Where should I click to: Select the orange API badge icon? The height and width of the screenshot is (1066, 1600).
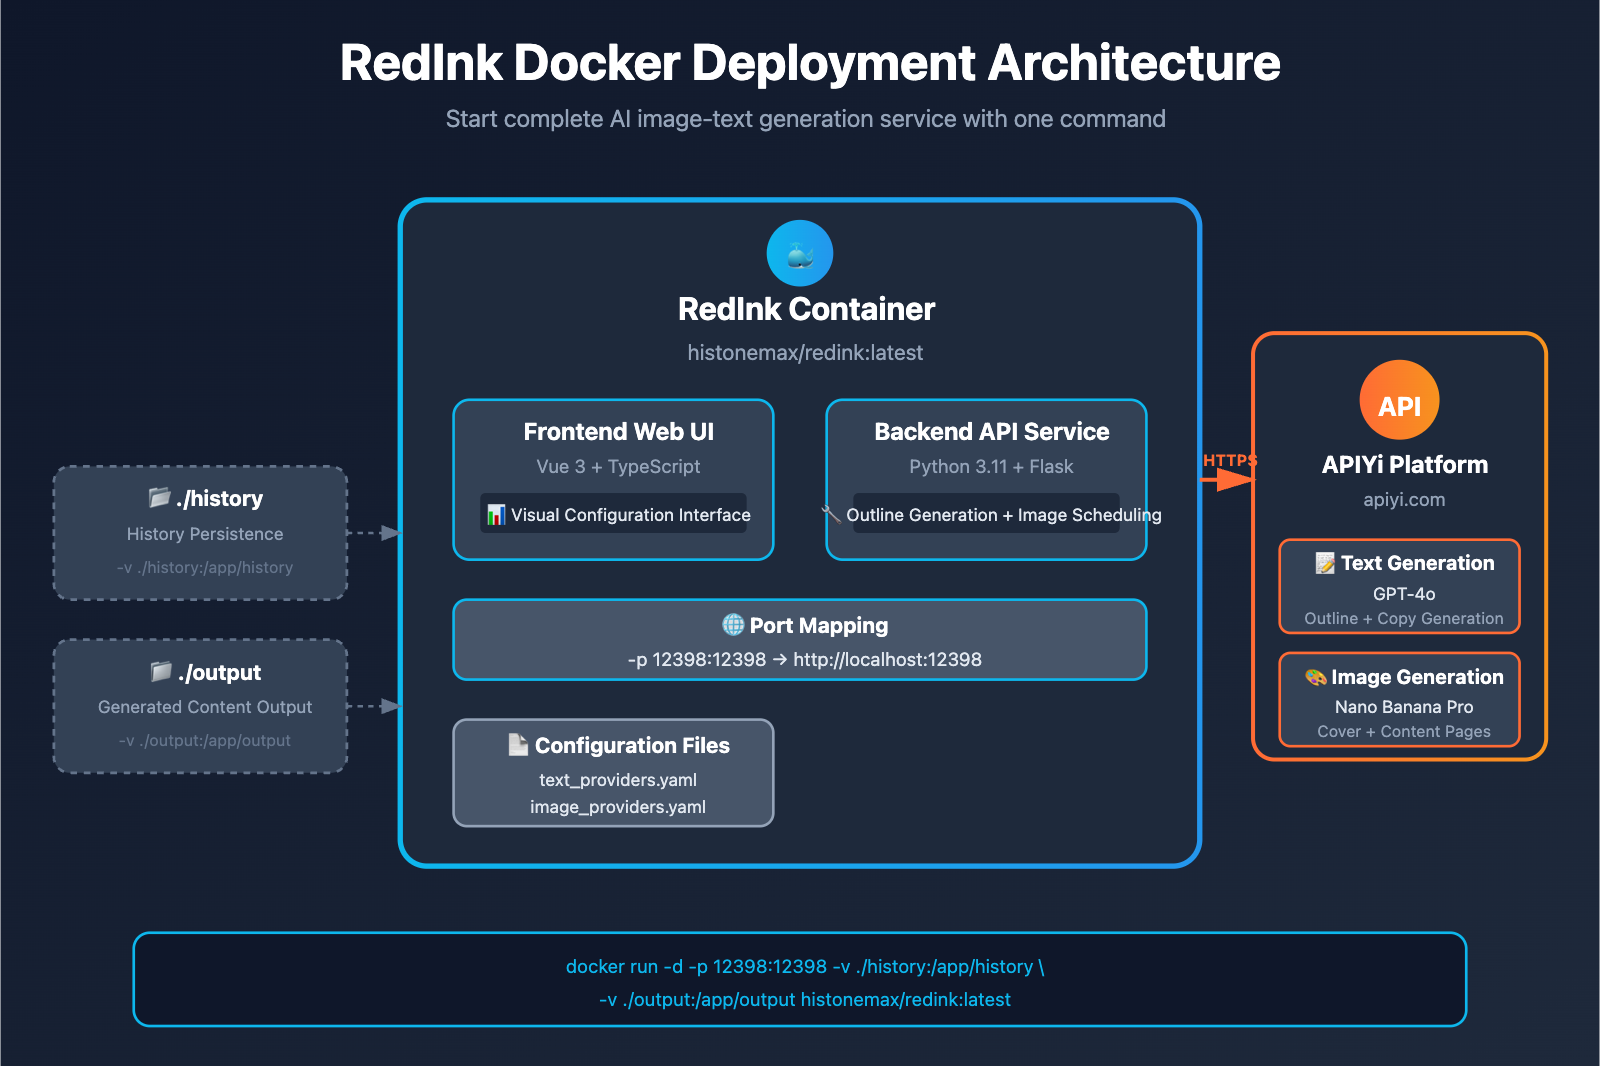pos(1399,399)
